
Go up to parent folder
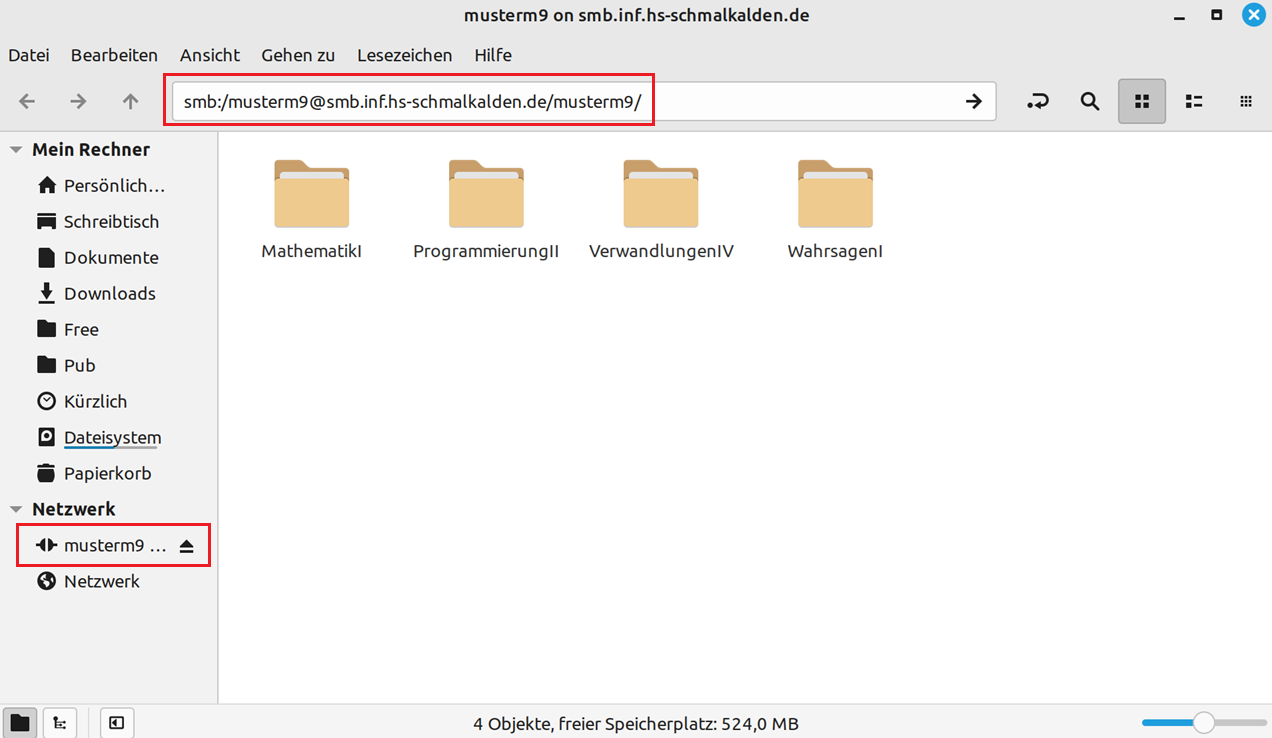[x=130, y=101]
